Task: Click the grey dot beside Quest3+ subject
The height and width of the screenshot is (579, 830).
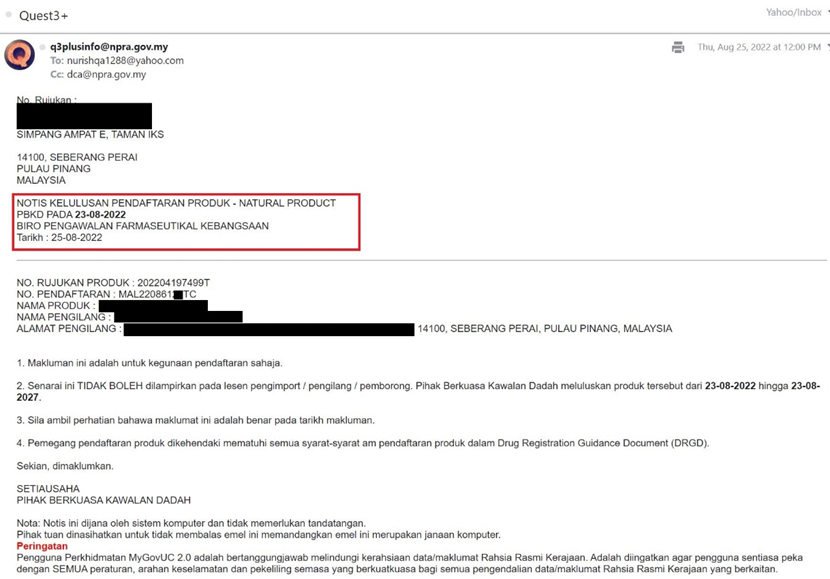Action: 8,15
